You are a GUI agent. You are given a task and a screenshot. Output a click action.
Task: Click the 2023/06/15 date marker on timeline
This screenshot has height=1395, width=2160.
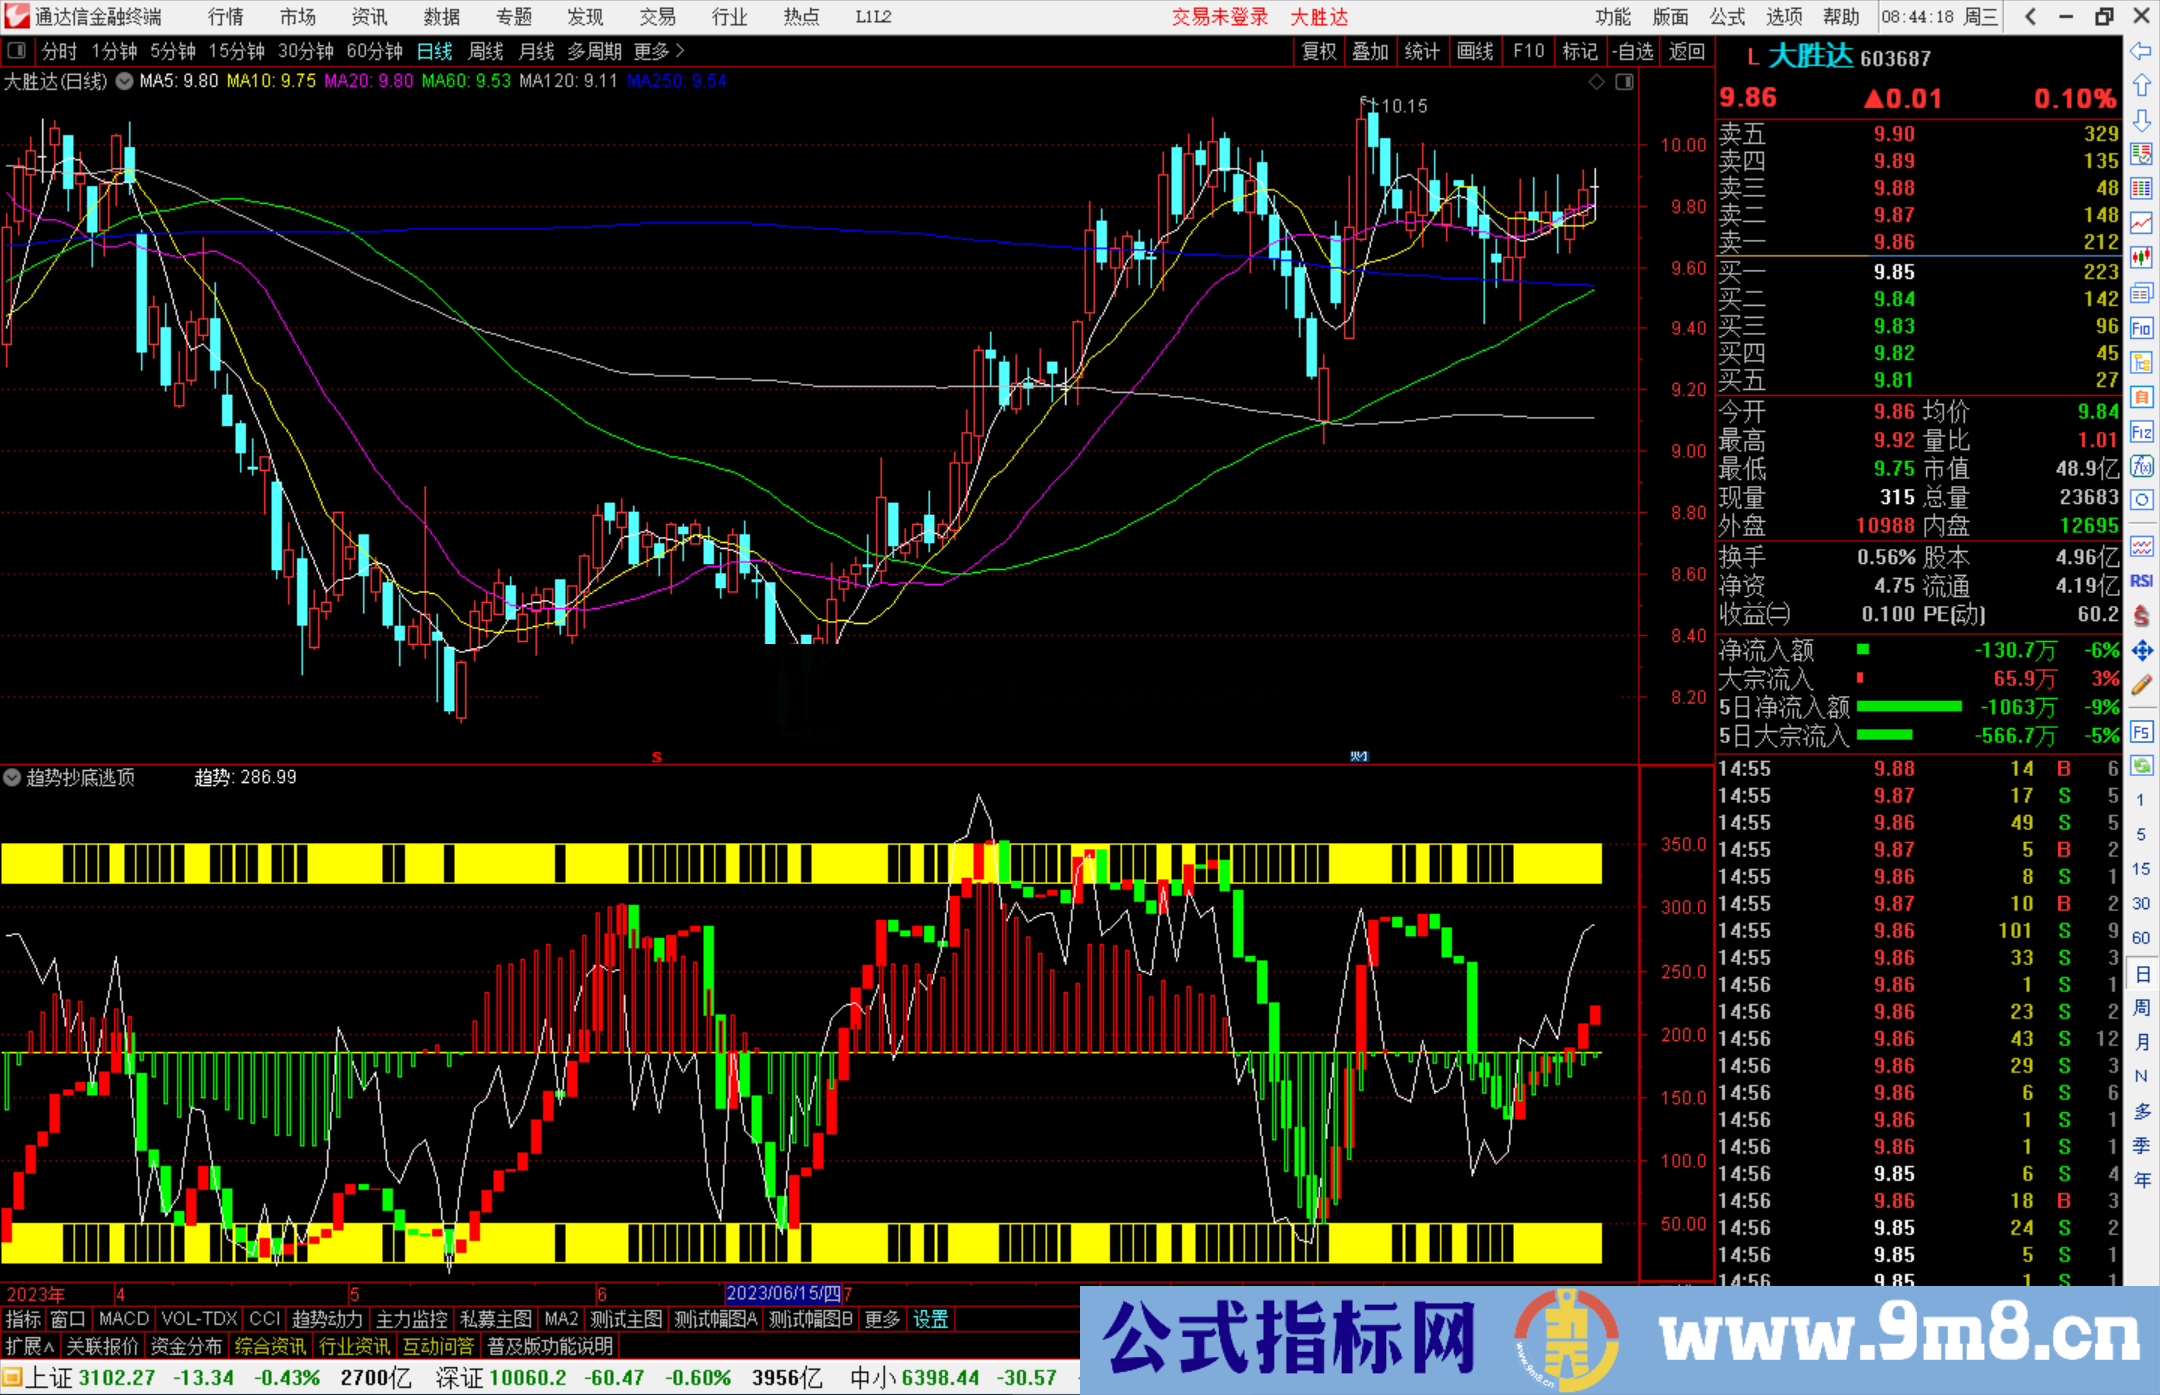[x=783, y=1293]
